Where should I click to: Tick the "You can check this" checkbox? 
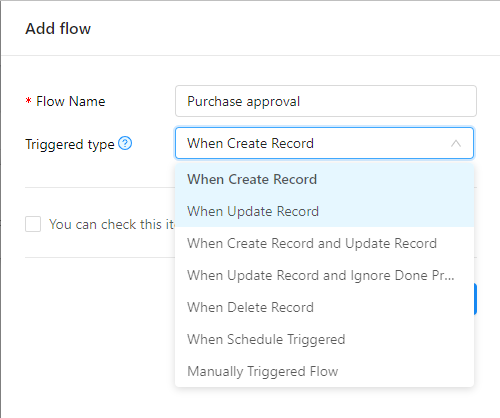point(33,224)
